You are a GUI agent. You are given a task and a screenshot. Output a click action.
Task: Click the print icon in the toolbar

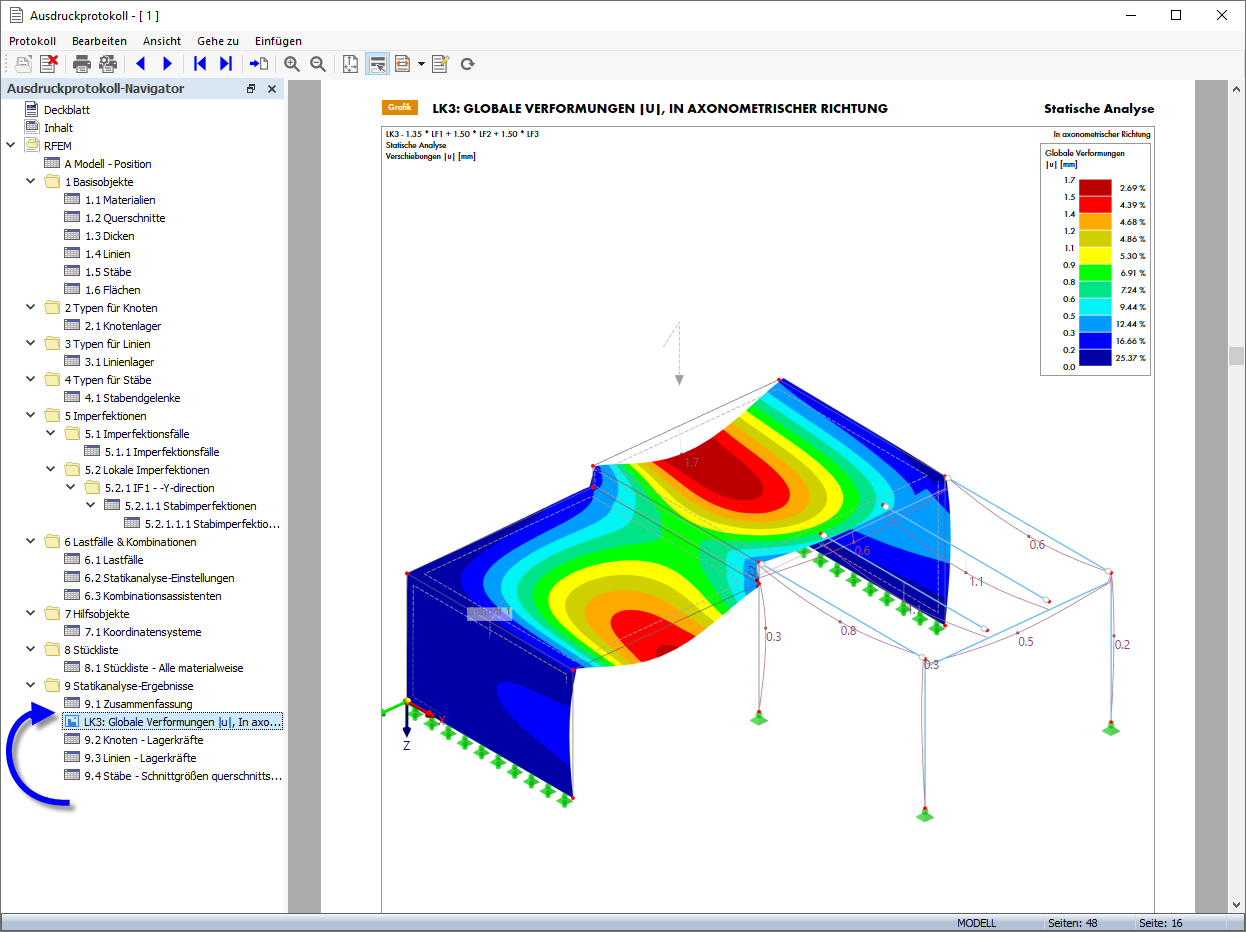click(82, 64)
